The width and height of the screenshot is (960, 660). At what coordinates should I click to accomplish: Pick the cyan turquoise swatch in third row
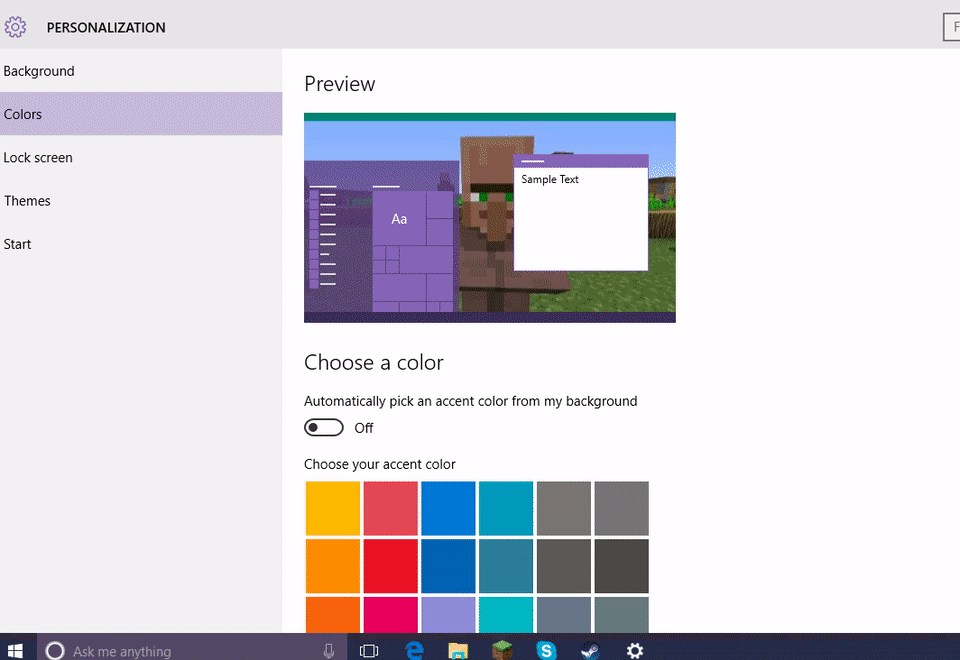[506, 615]
